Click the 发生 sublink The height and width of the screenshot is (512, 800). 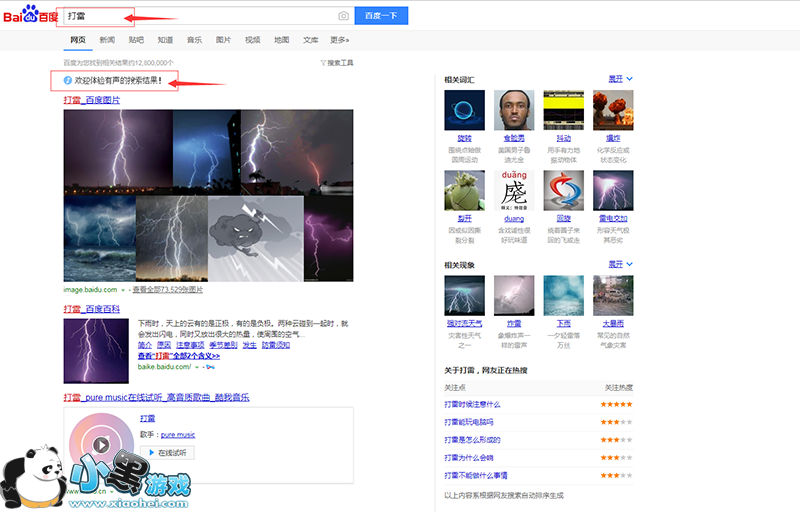249,345
